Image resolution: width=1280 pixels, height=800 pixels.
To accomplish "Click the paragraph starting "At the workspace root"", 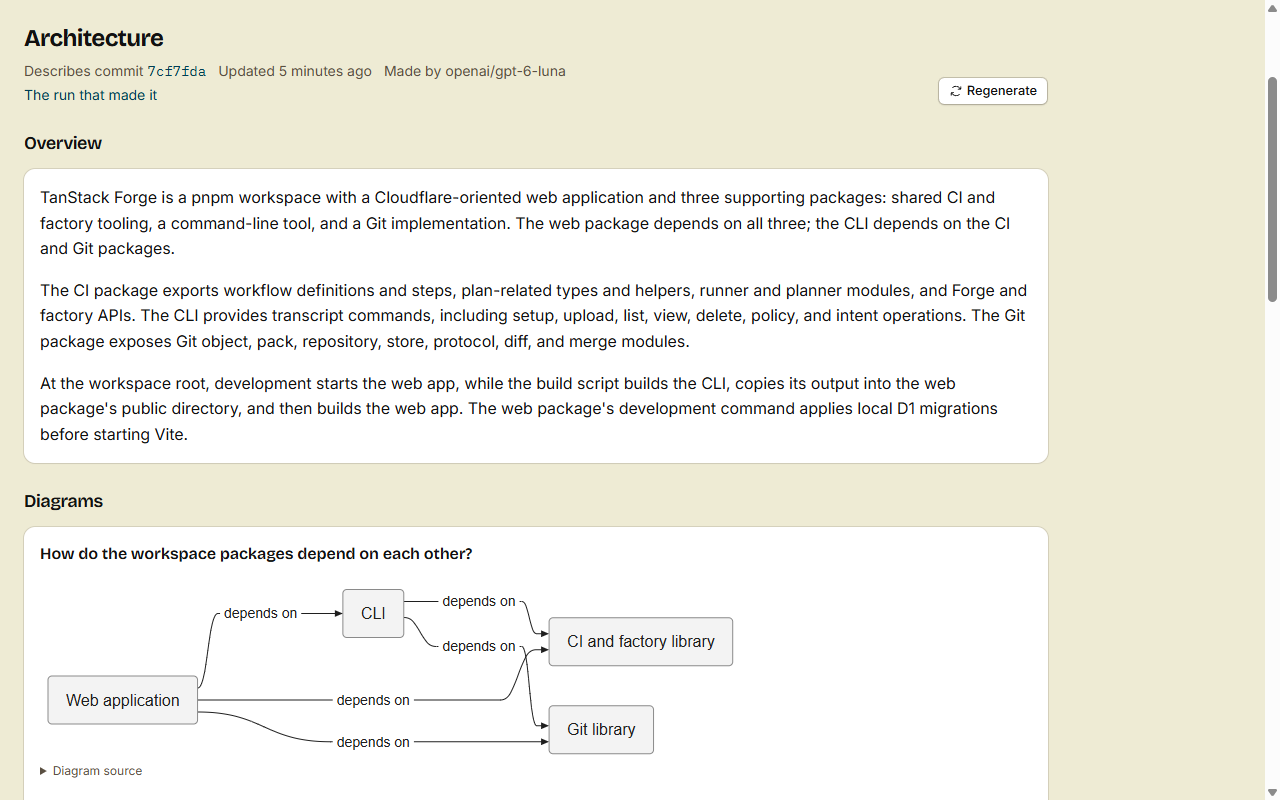I will click(x=536, y=409).
